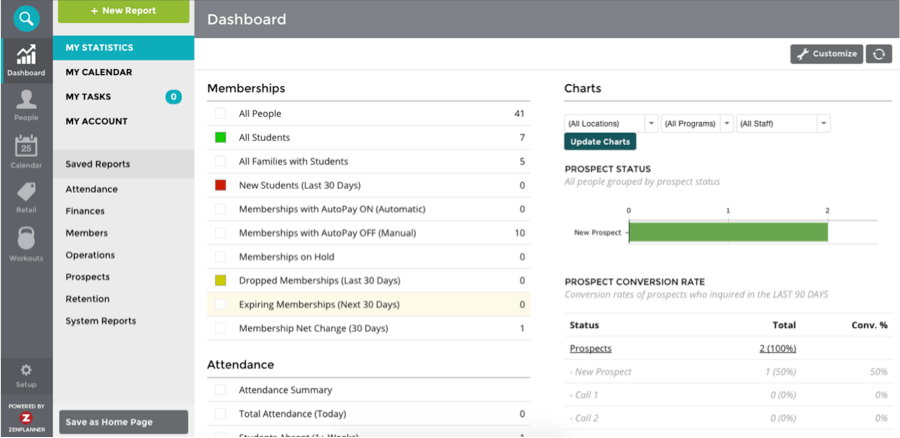Open the Finances saved report
Viewport: 900px width, 438px height.
tap(85, 211)
